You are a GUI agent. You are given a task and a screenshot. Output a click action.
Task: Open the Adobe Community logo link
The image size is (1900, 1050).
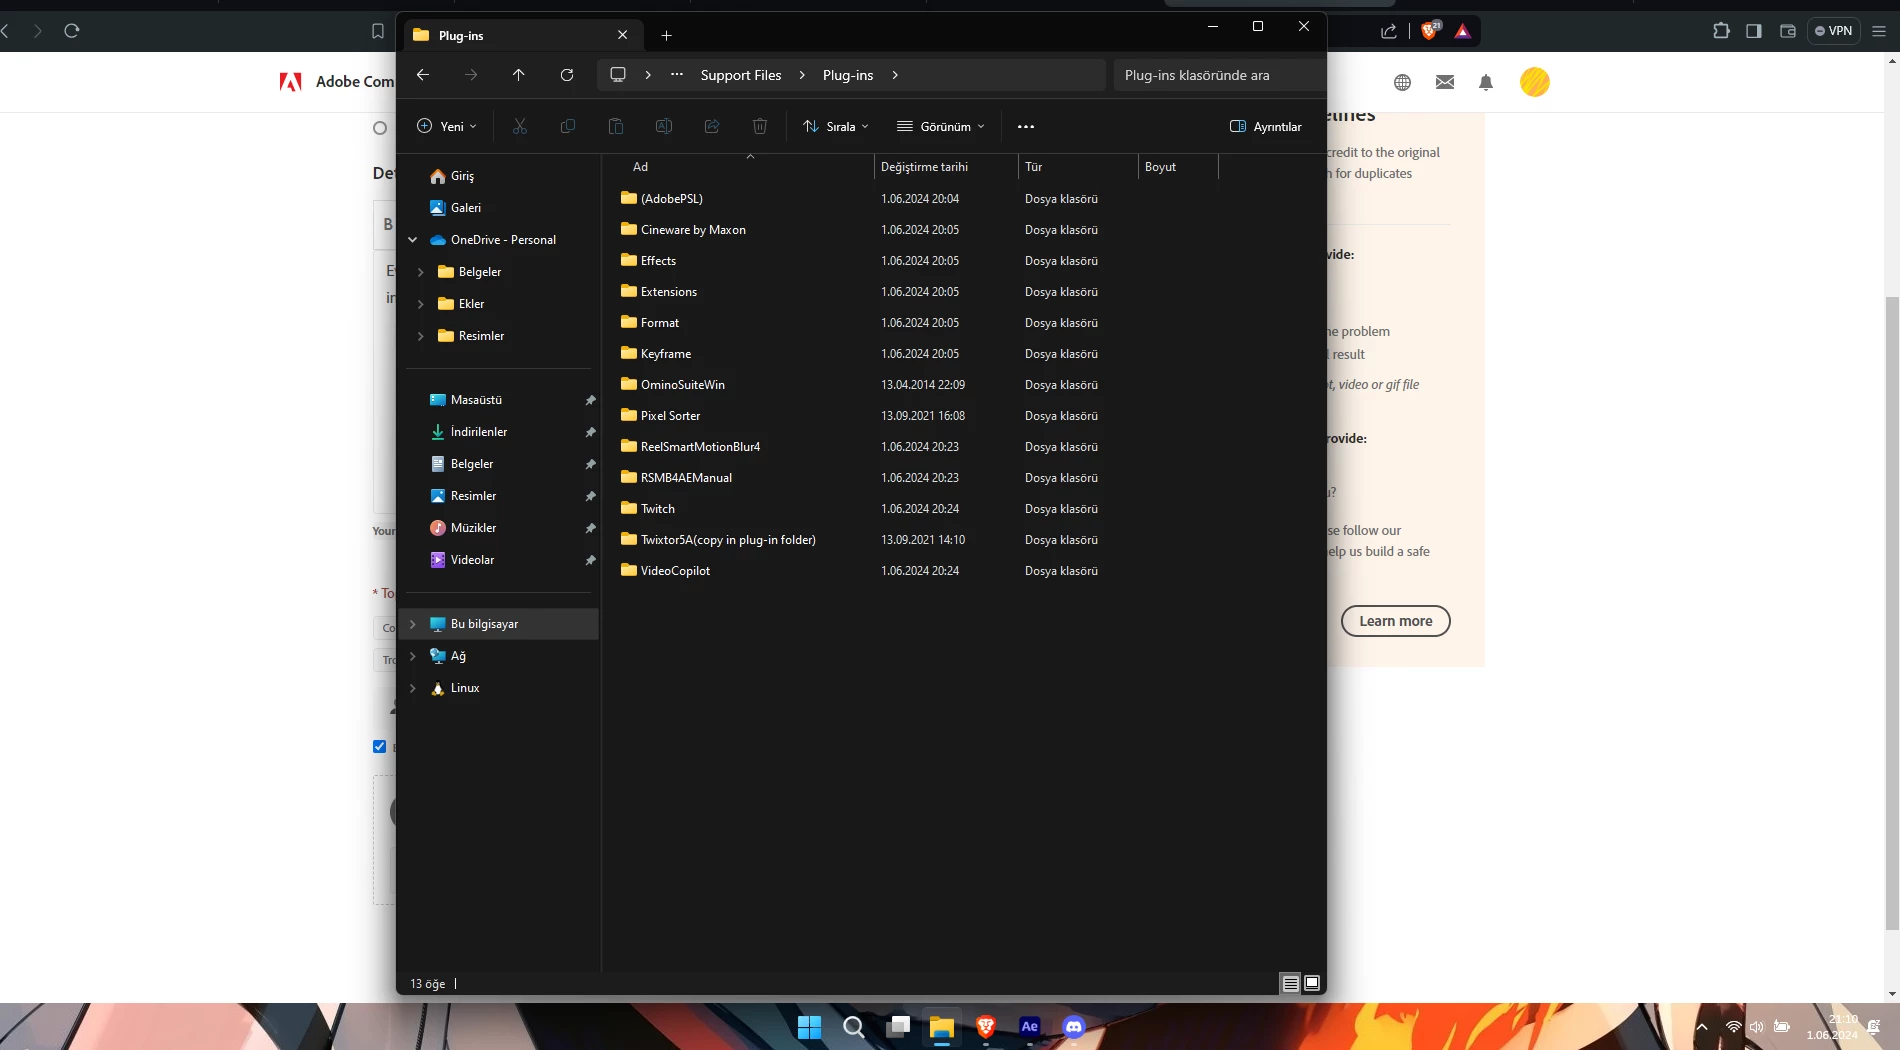(336, 82)
